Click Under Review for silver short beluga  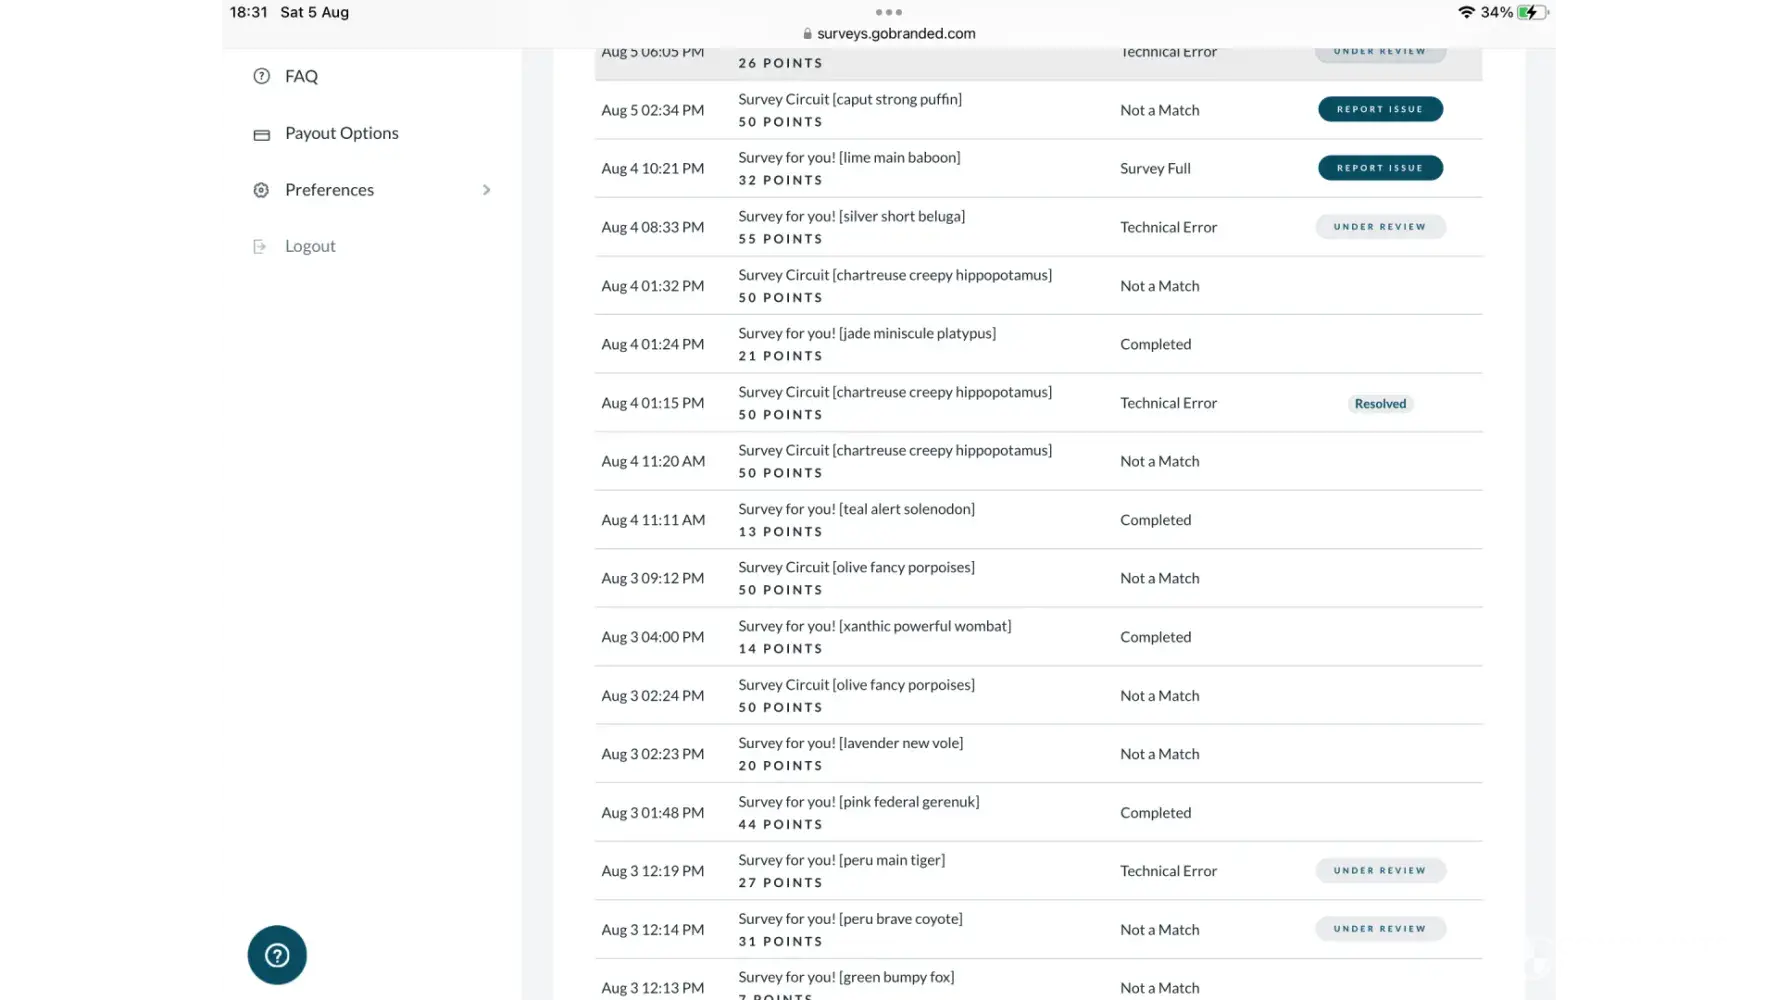pyautogui.click(x=1380, y=227)
